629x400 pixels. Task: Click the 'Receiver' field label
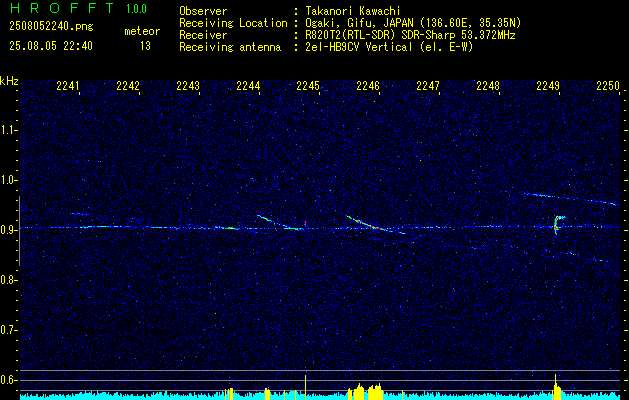tap(203, 35)
